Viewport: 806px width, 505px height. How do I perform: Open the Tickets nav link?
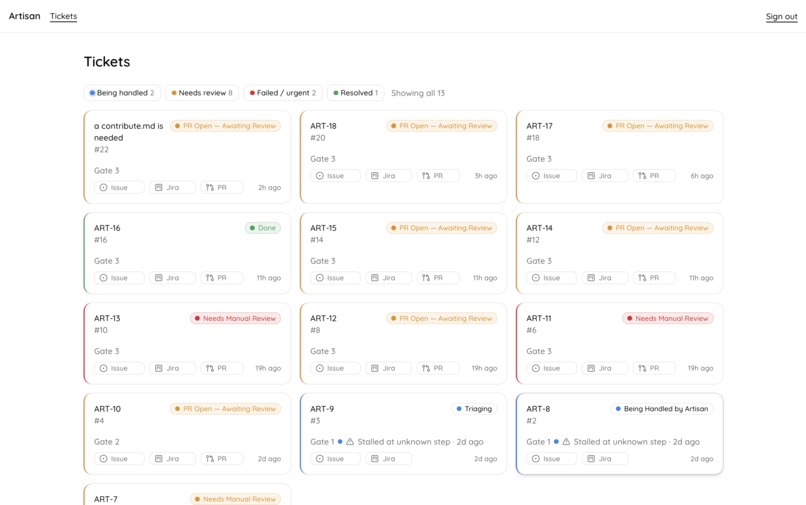coord(63,16)
